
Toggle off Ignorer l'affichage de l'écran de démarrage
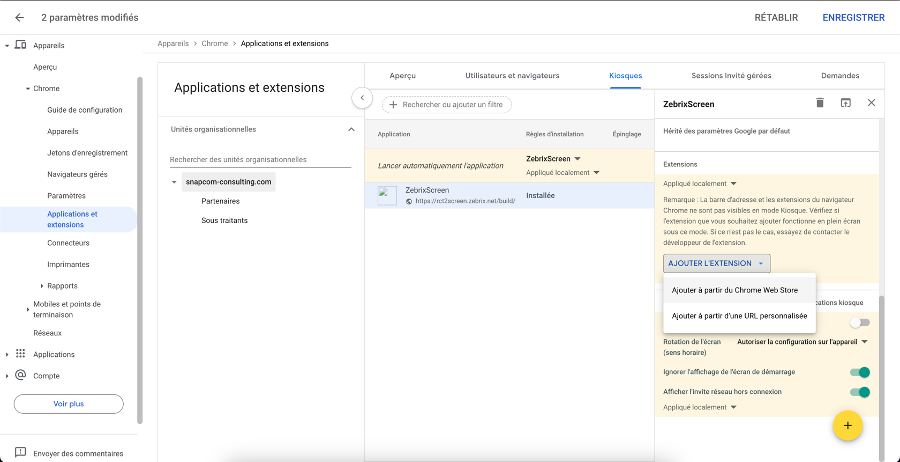click(859, 373)
